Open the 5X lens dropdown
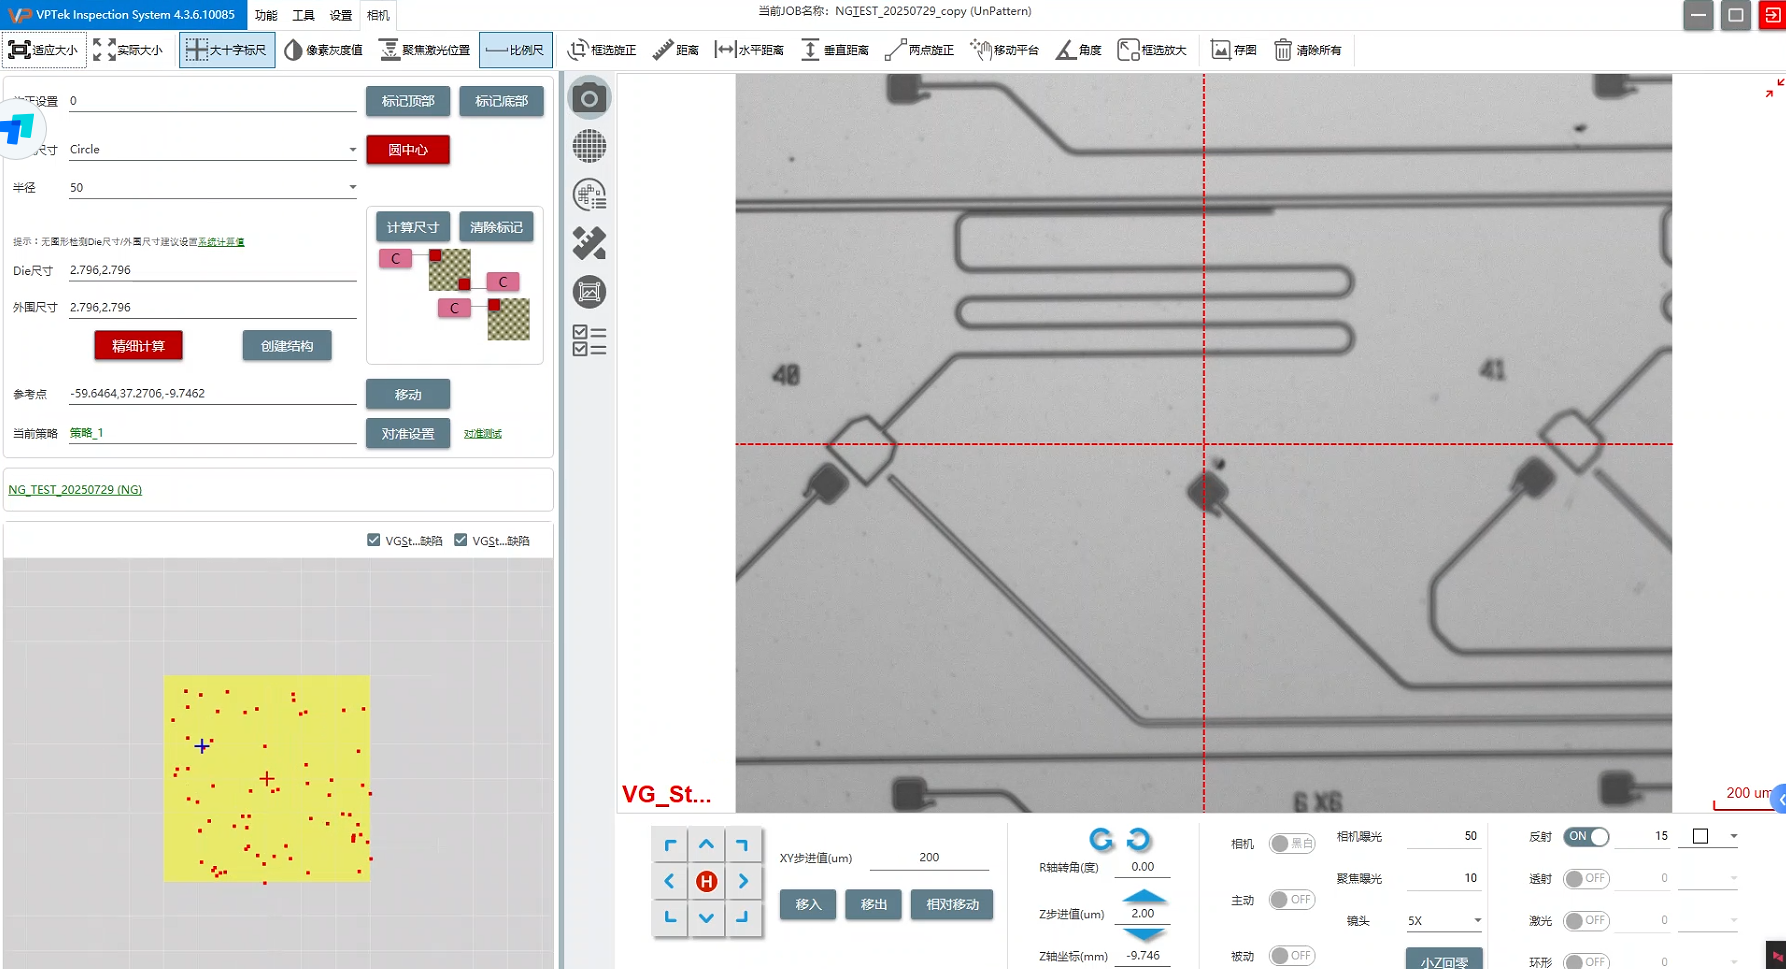Screen dimensions: 1786x969 (1476, 921)
